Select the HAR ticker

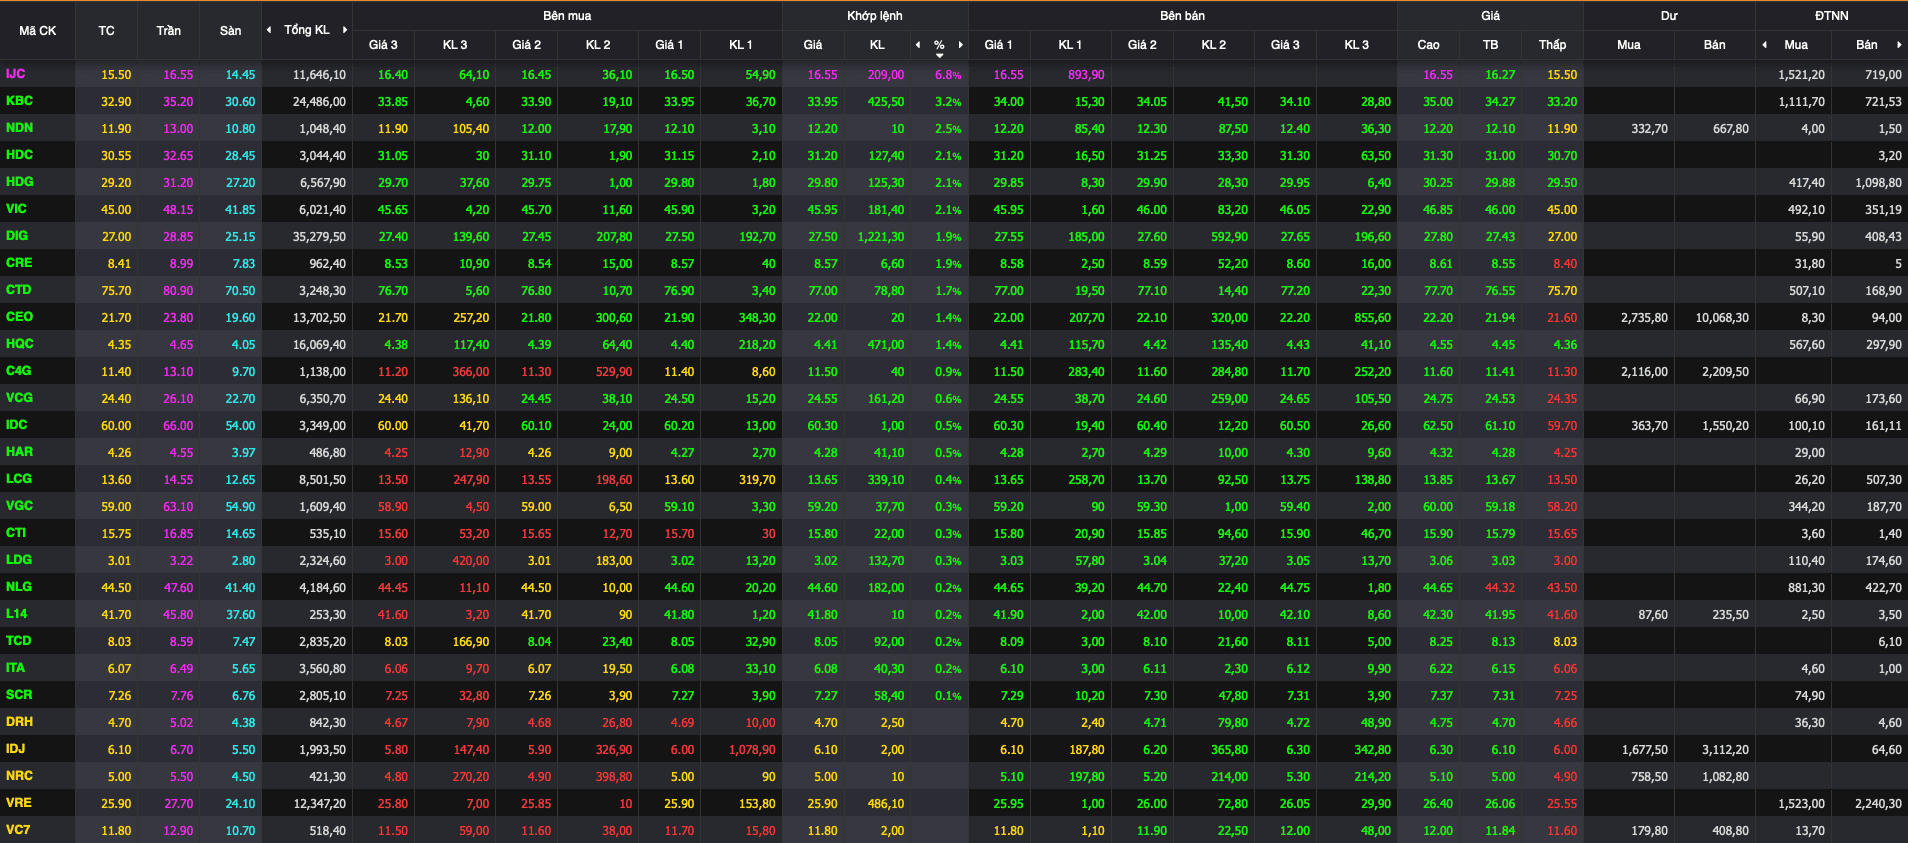[19, 452]
